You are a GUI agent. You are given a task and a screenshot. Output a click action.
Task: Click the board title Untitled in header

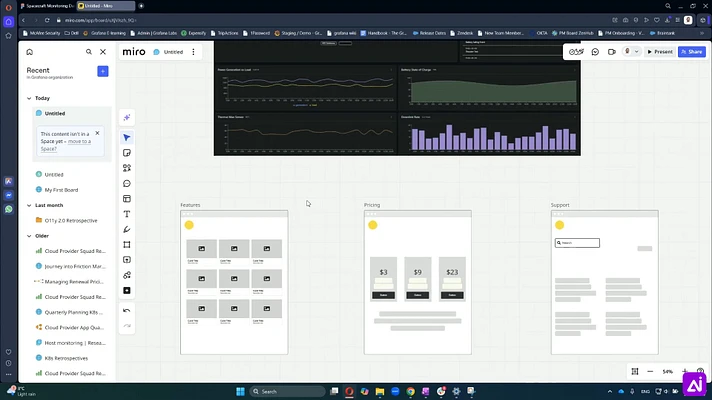click(x=173, y=52)
